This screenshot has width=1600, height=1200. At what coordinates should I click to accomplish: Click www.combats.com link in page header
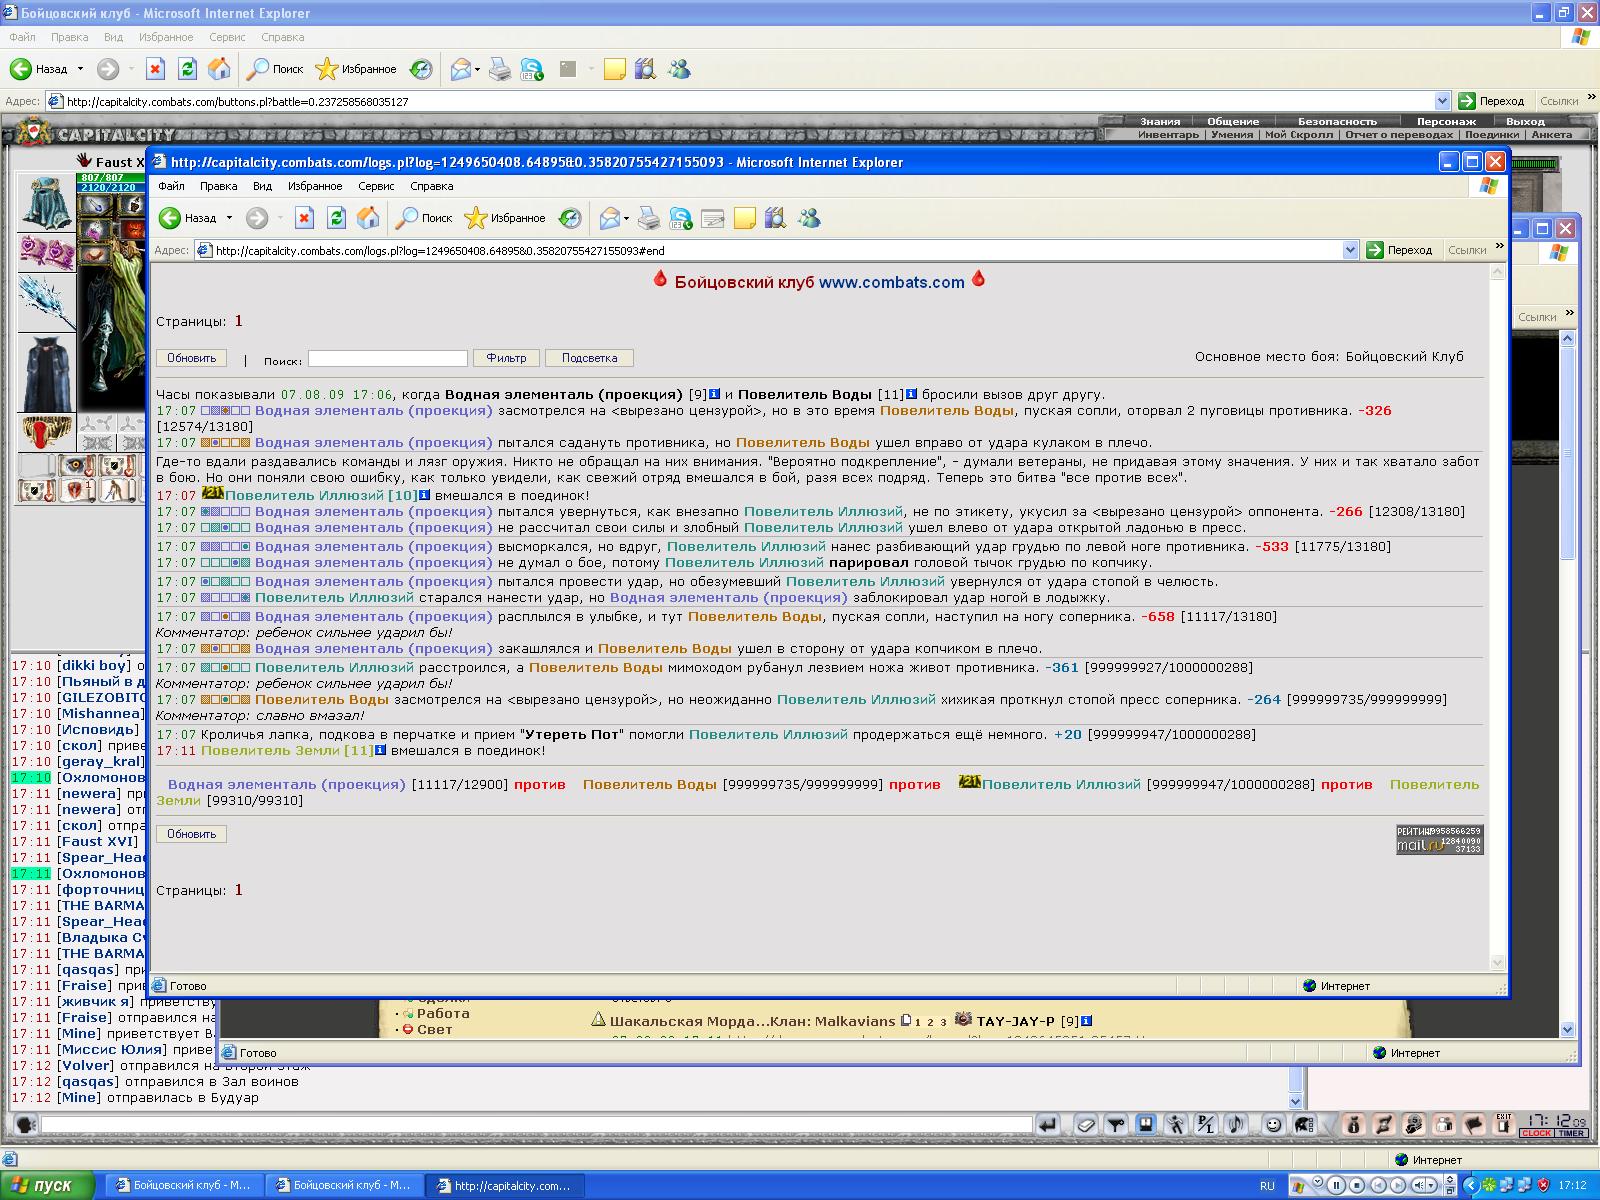pyautogui.click(x=892, y=282)
